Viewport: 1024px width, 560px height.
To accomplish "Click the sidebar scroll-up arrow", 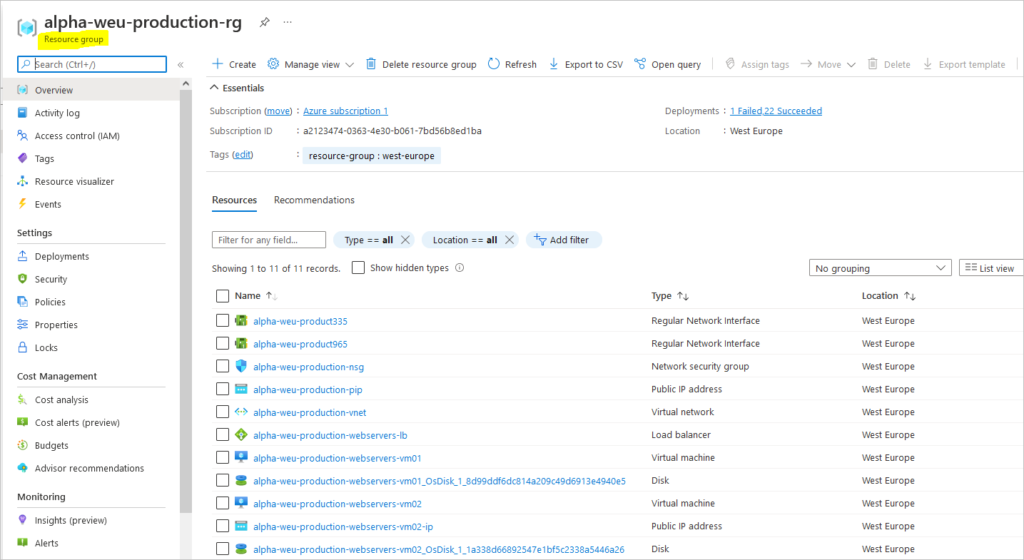I will 185,84.
